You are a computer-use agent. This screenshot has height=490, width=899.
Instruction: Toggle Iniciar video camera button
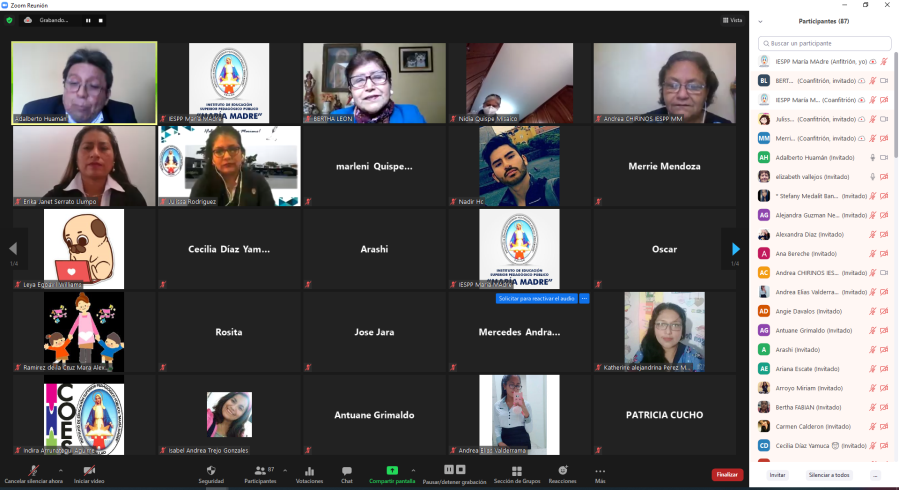[90, 470]
